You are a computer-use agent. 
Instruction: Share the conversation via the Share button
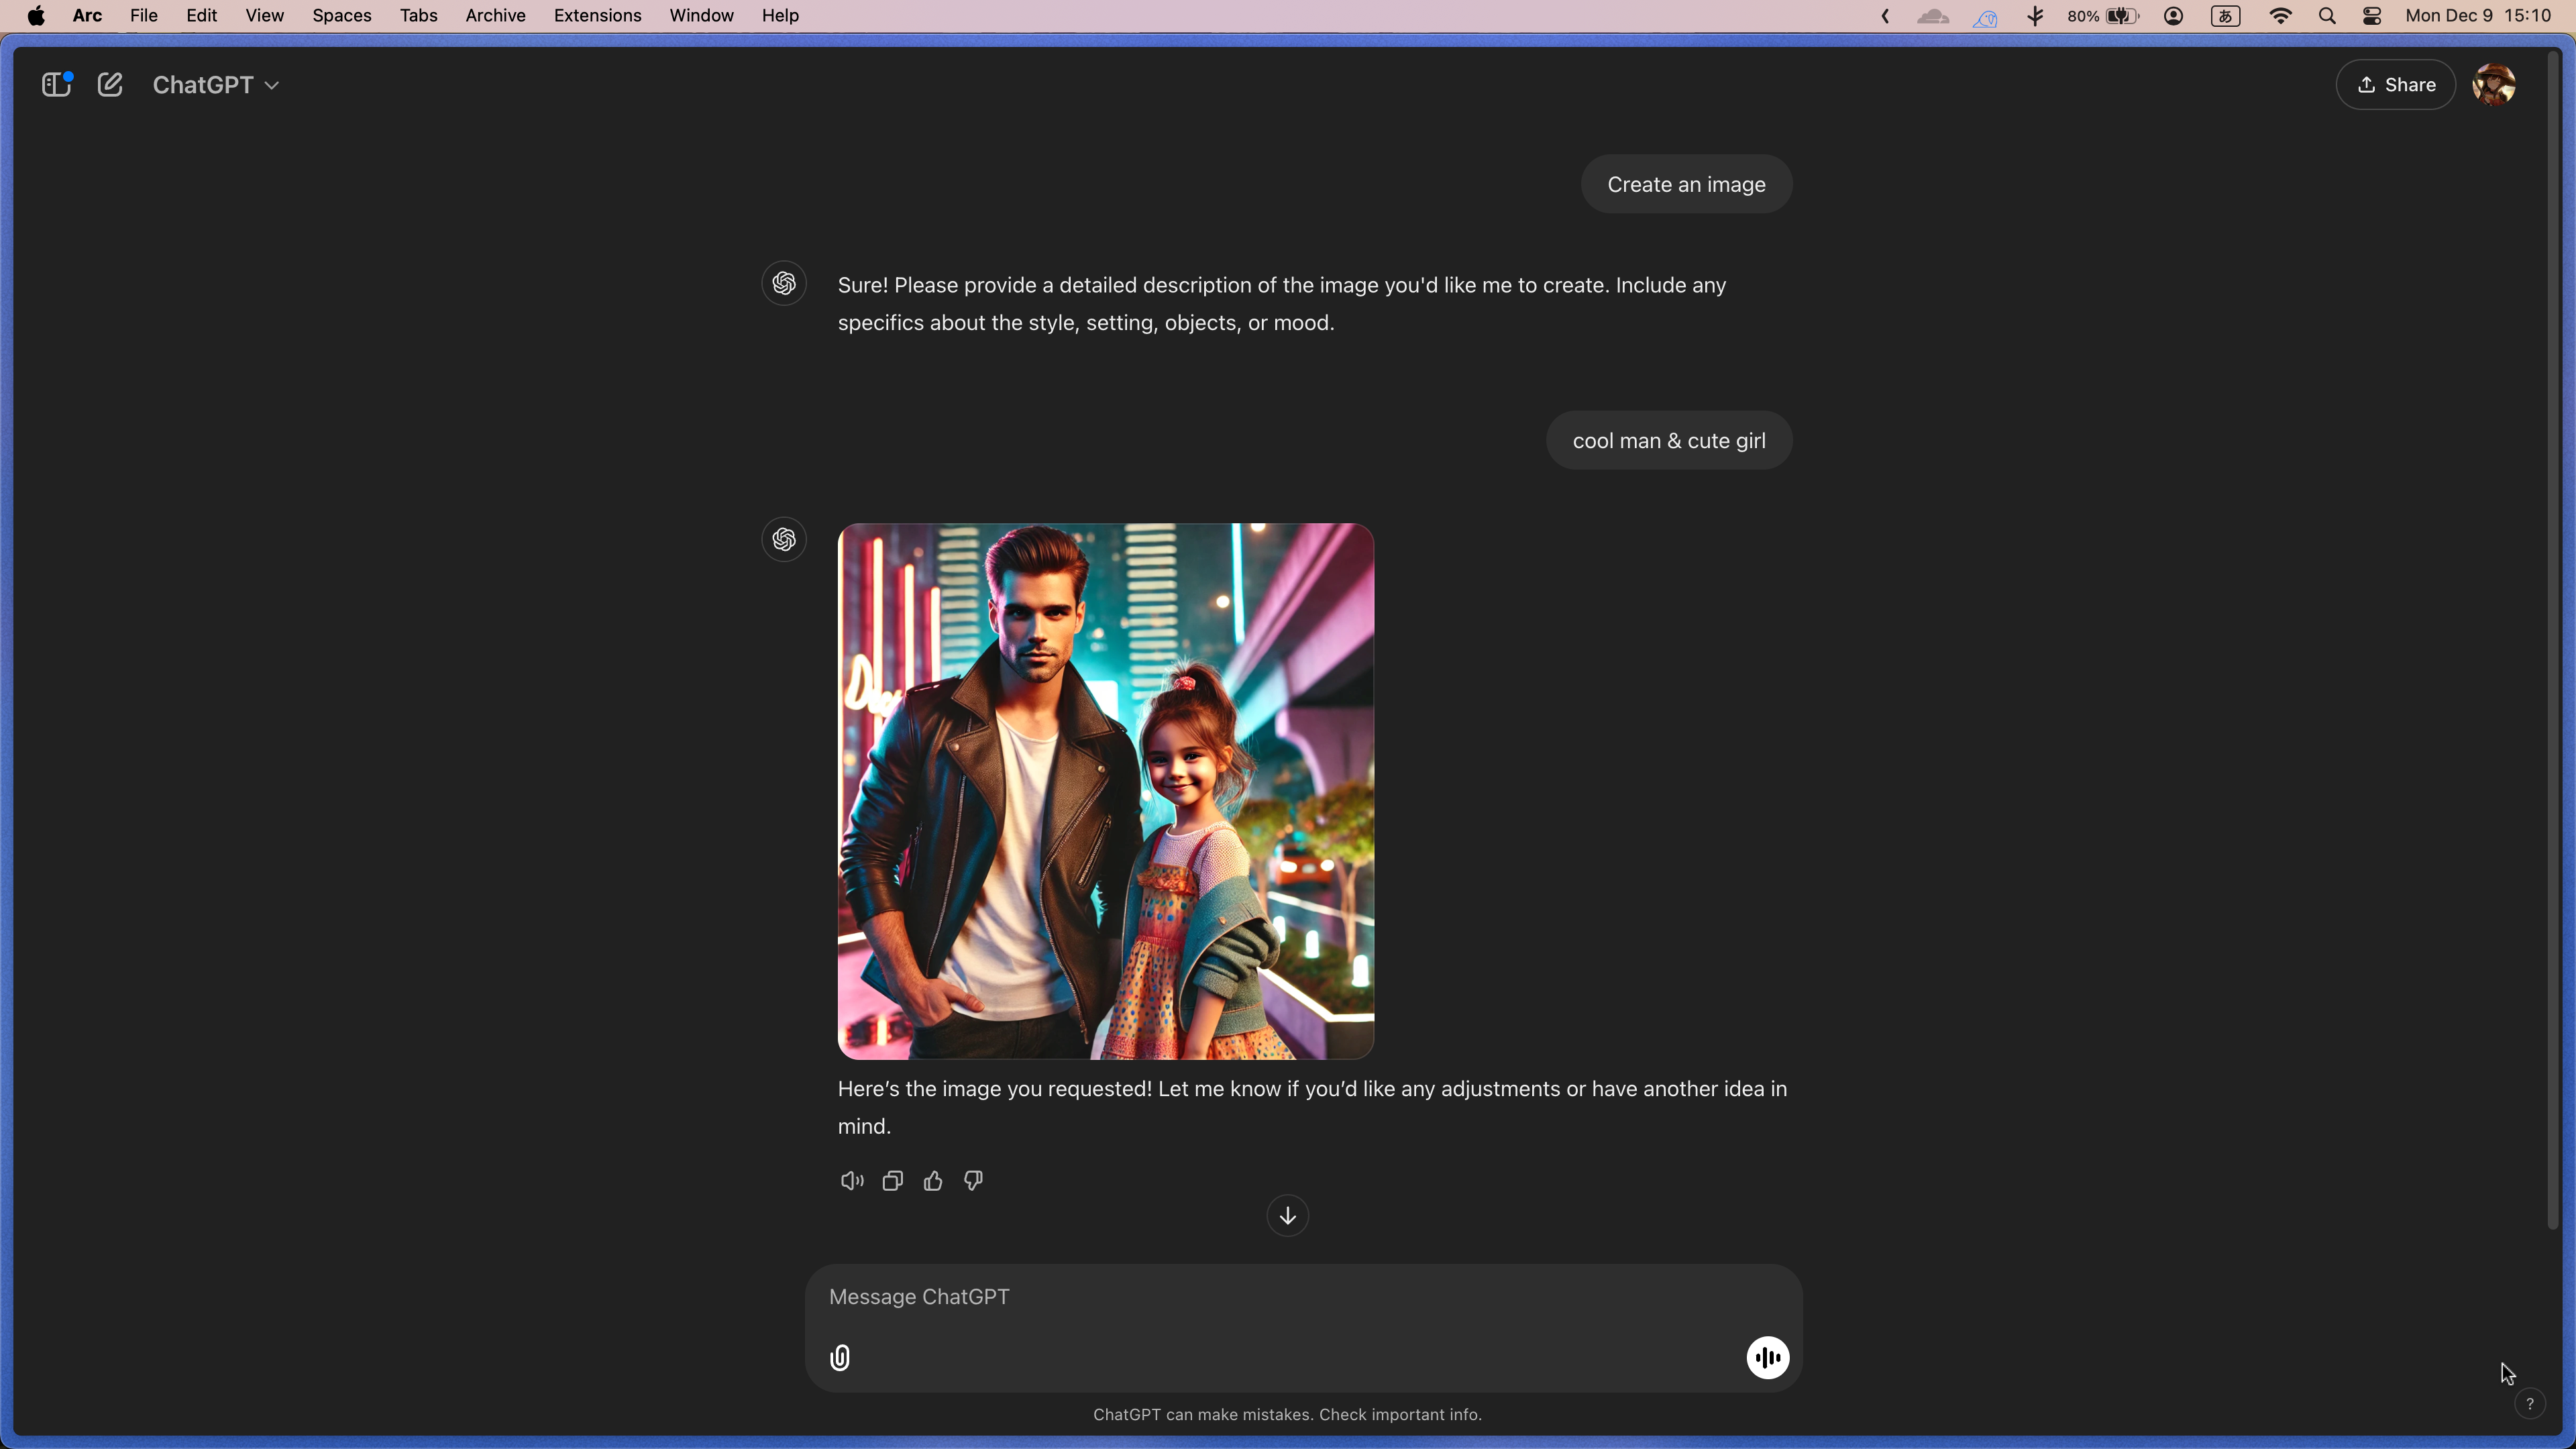tap(2395, 84)
